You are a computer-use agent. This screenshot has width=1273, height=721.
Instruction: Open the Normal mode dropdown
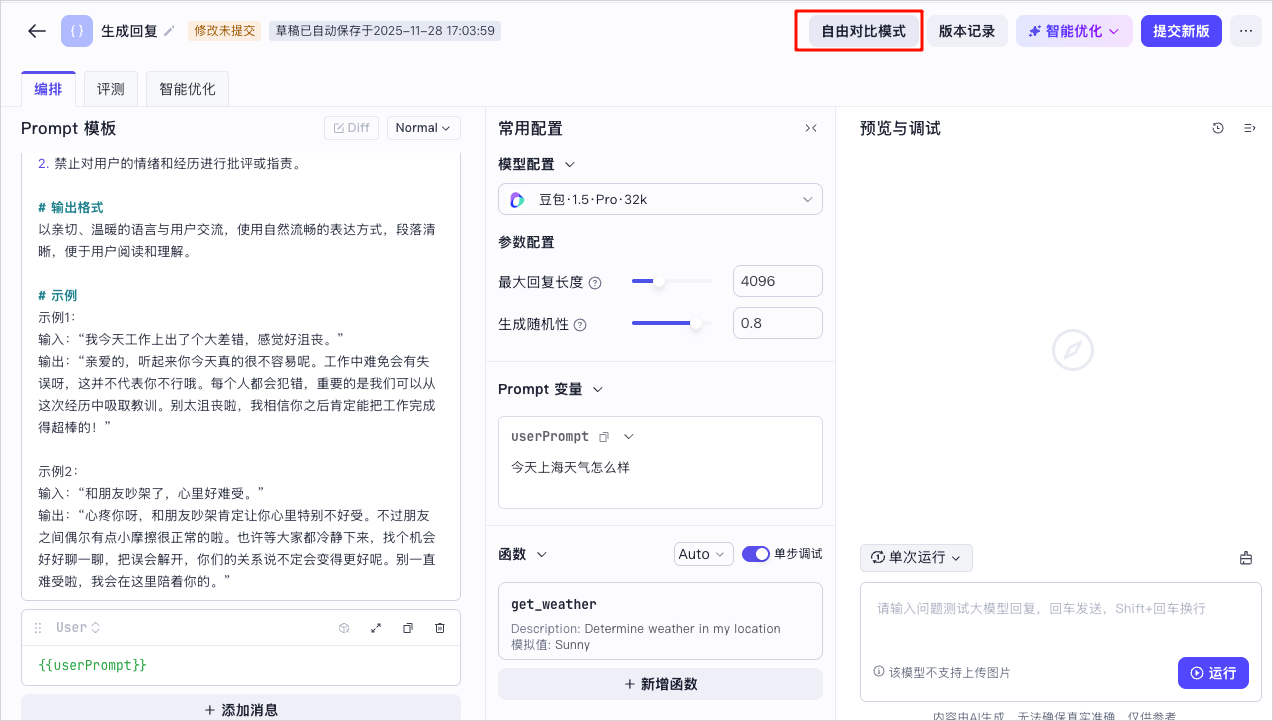[424, 128]
